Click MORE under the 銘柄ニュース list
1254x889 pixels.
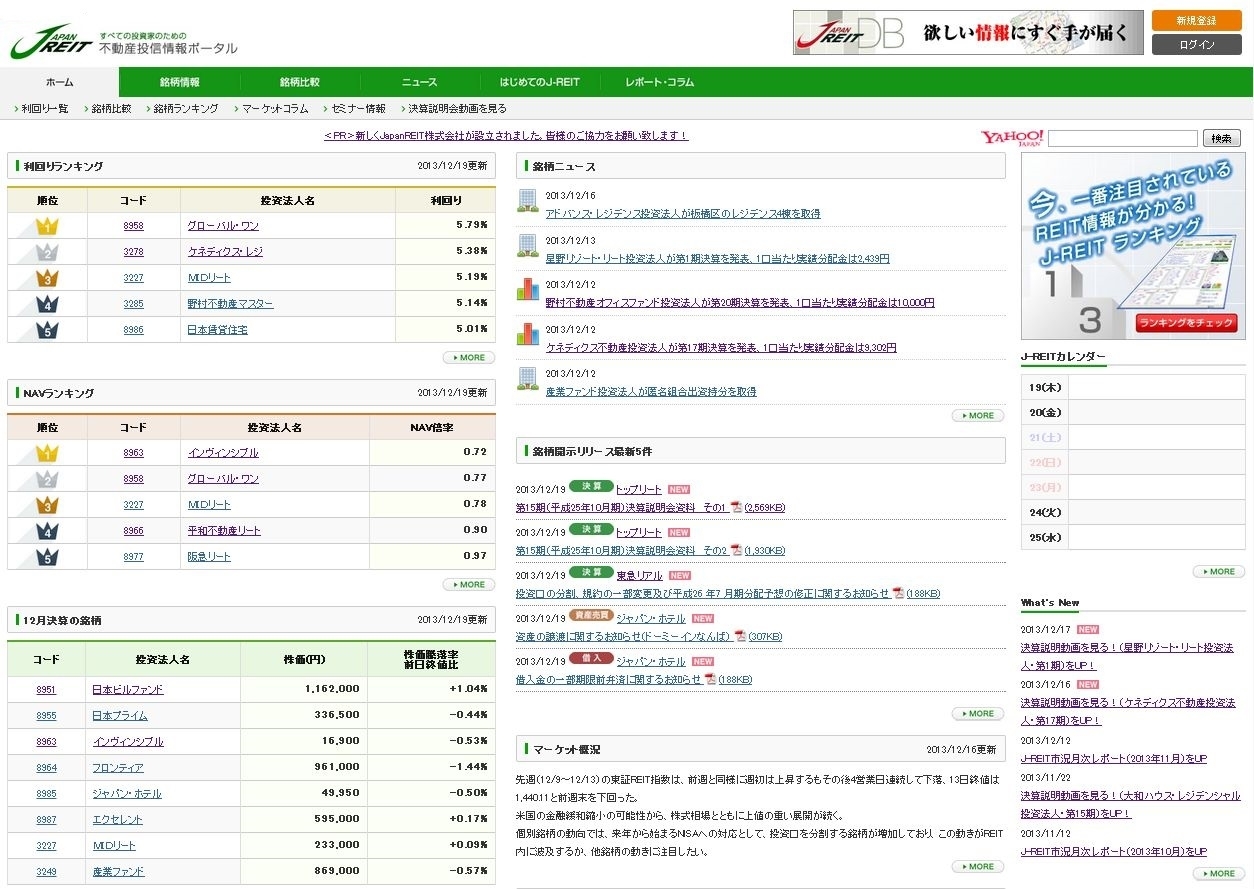tap(978, 415)
